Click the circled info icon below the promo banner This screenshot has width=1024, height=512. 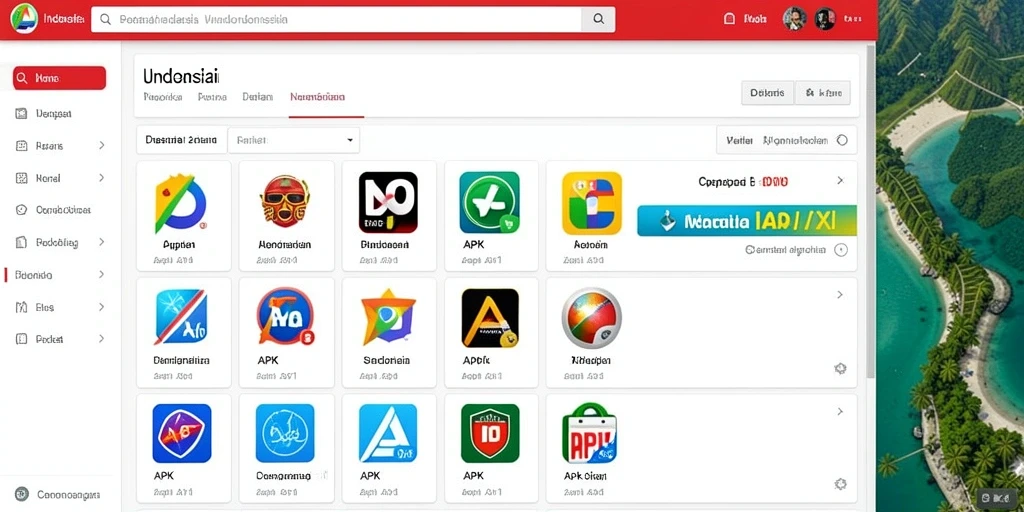click(x=841, y=249)
